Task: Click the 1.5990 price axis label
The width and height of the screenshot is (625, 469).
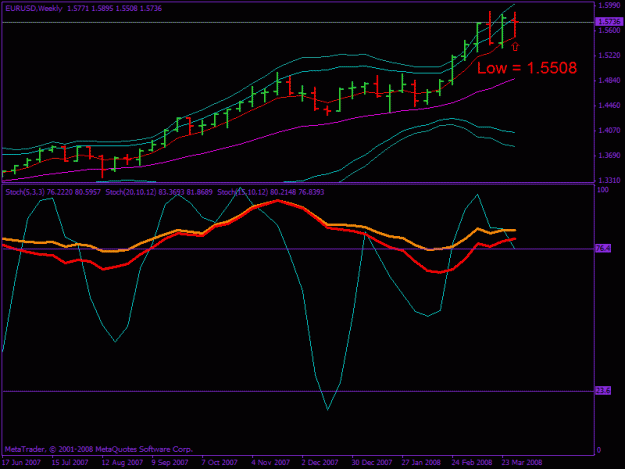Action: [x=609, y=5]
